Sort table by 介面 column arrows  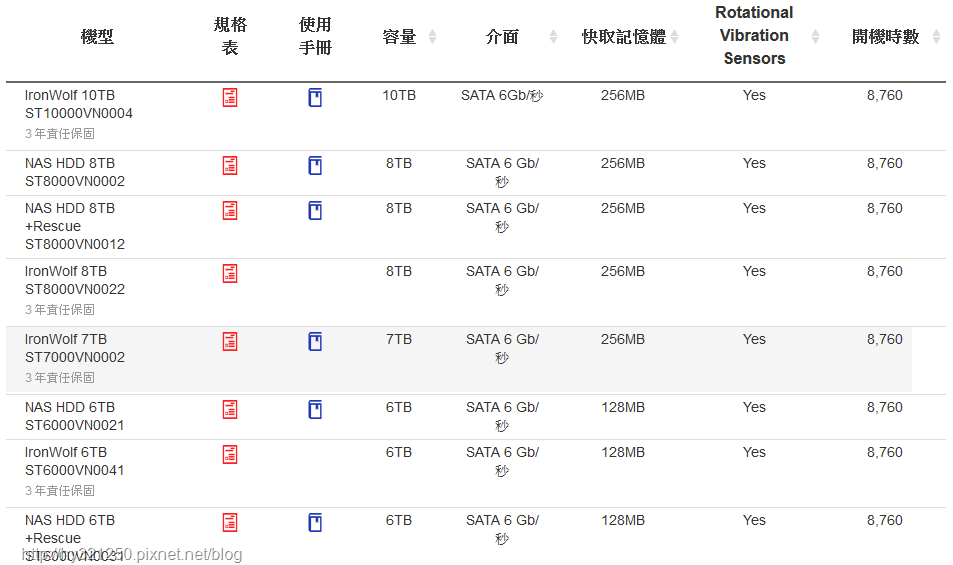click(x=553, y=36)
